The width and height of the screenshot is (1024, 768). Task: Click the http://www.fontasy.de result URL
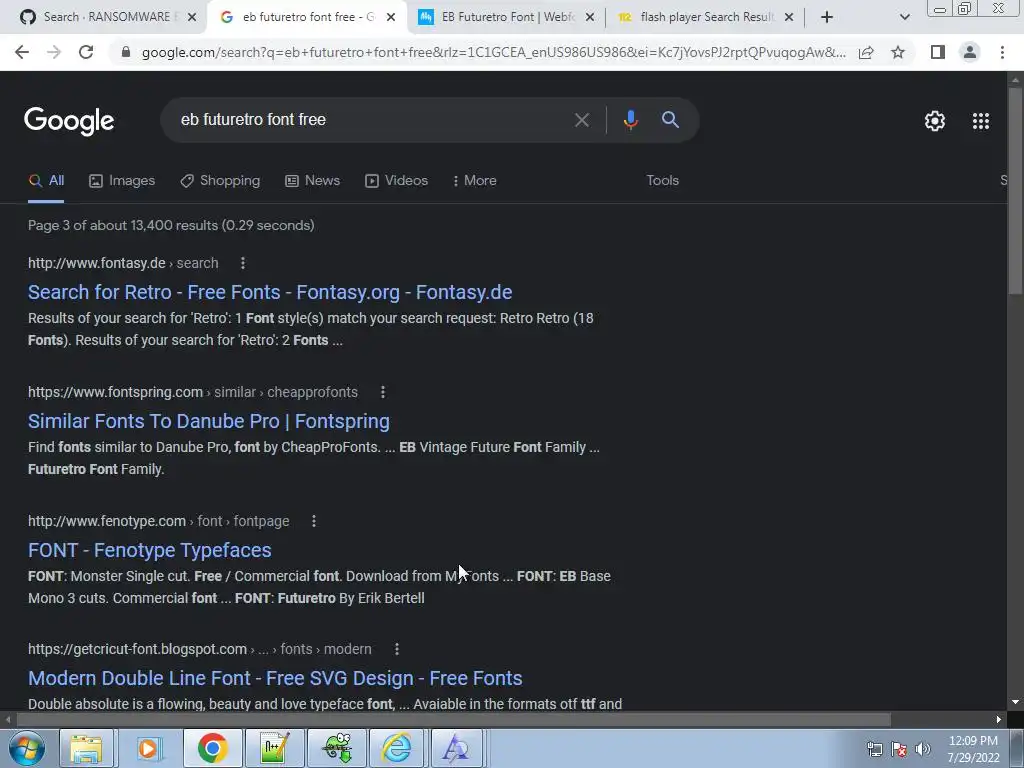pos(97,263)
